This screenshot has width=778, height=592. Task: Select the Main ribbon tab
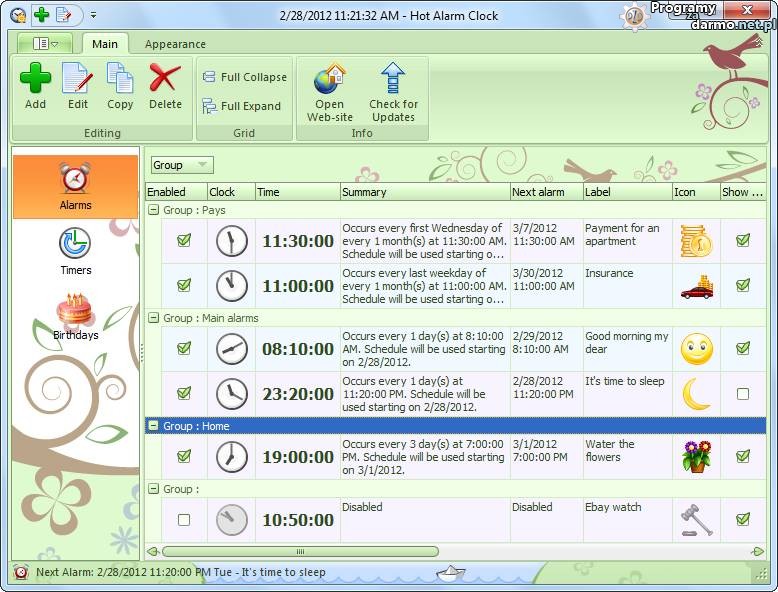pyautogui.click(x=105, y=44)
